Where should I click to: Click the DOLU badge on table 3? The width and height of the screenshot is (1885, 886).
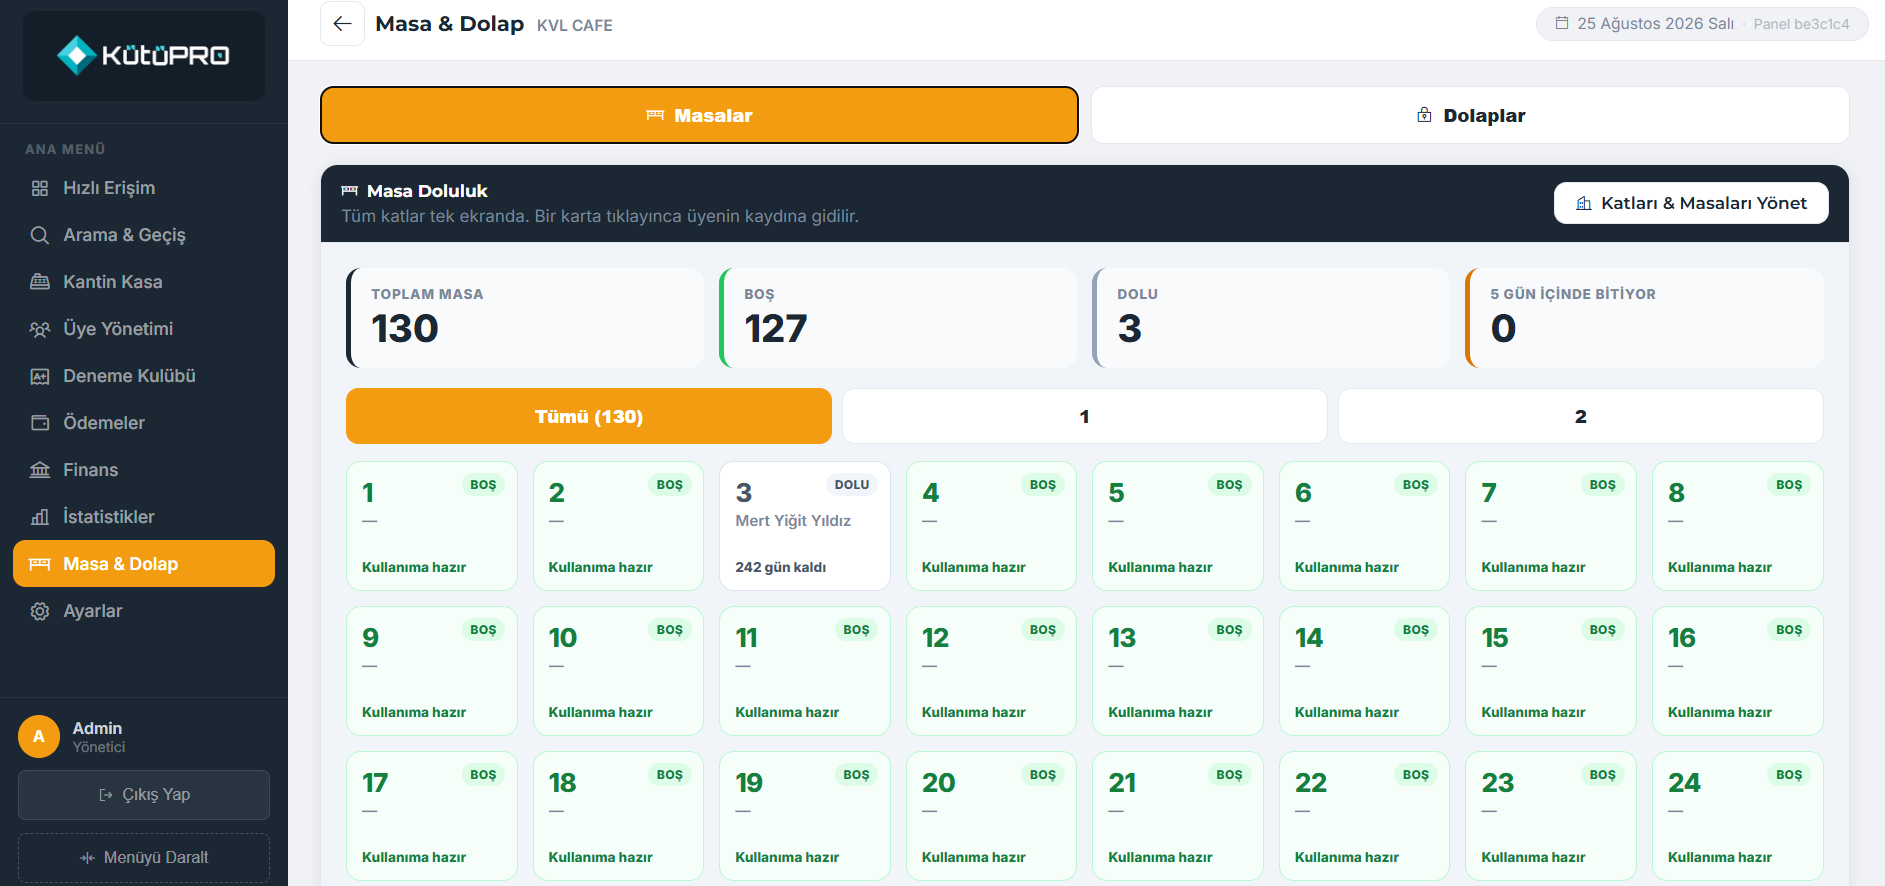tap(852, 484)
